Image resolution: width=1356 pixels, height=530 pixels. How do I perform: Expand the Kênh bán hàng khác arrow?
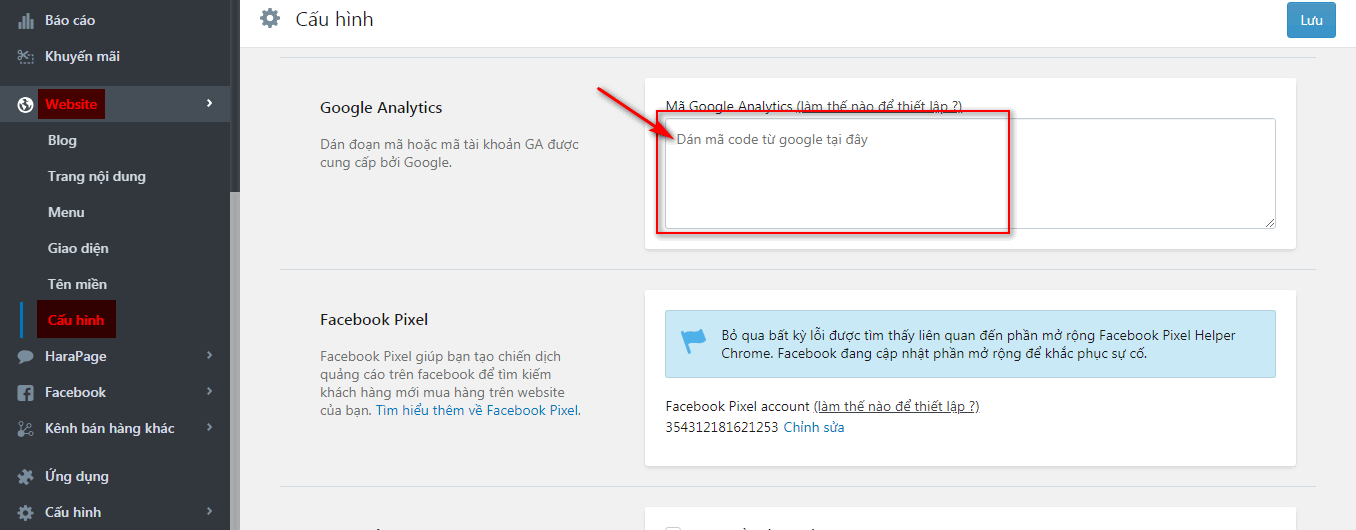[x=209, y=427]
